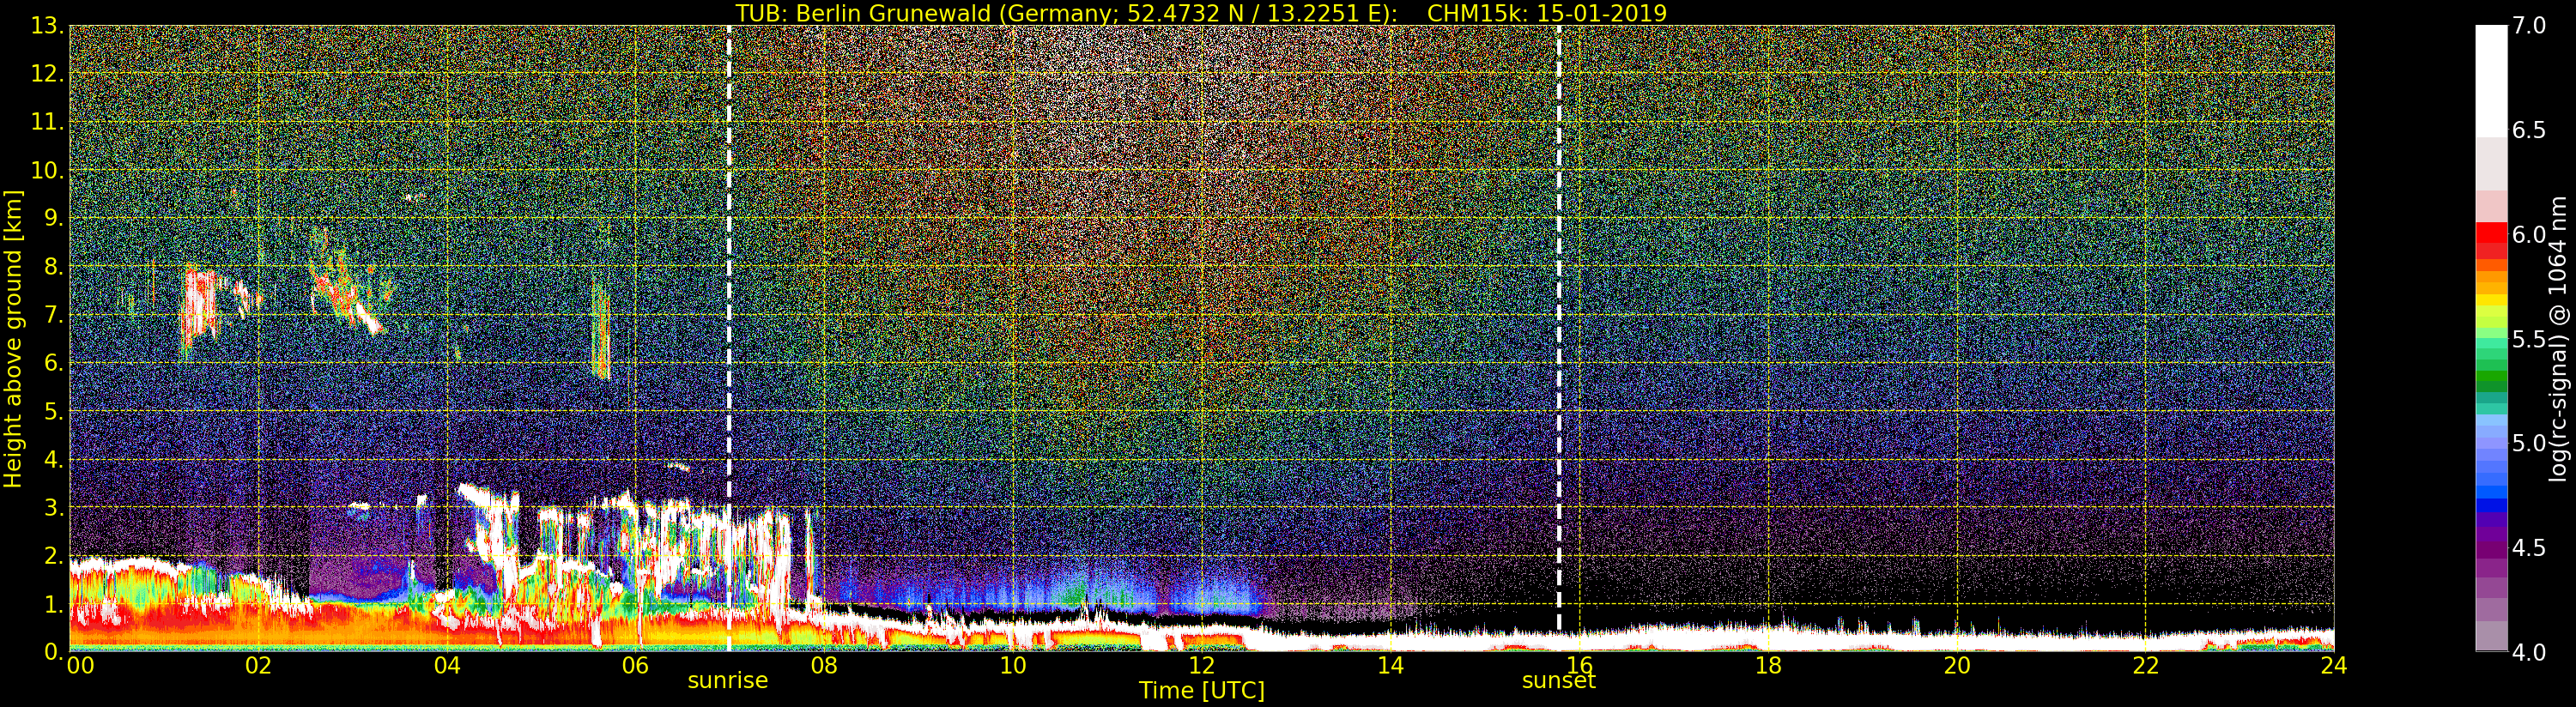
Task: Click the y-axis tick label 1.
Action: [54, 604]
